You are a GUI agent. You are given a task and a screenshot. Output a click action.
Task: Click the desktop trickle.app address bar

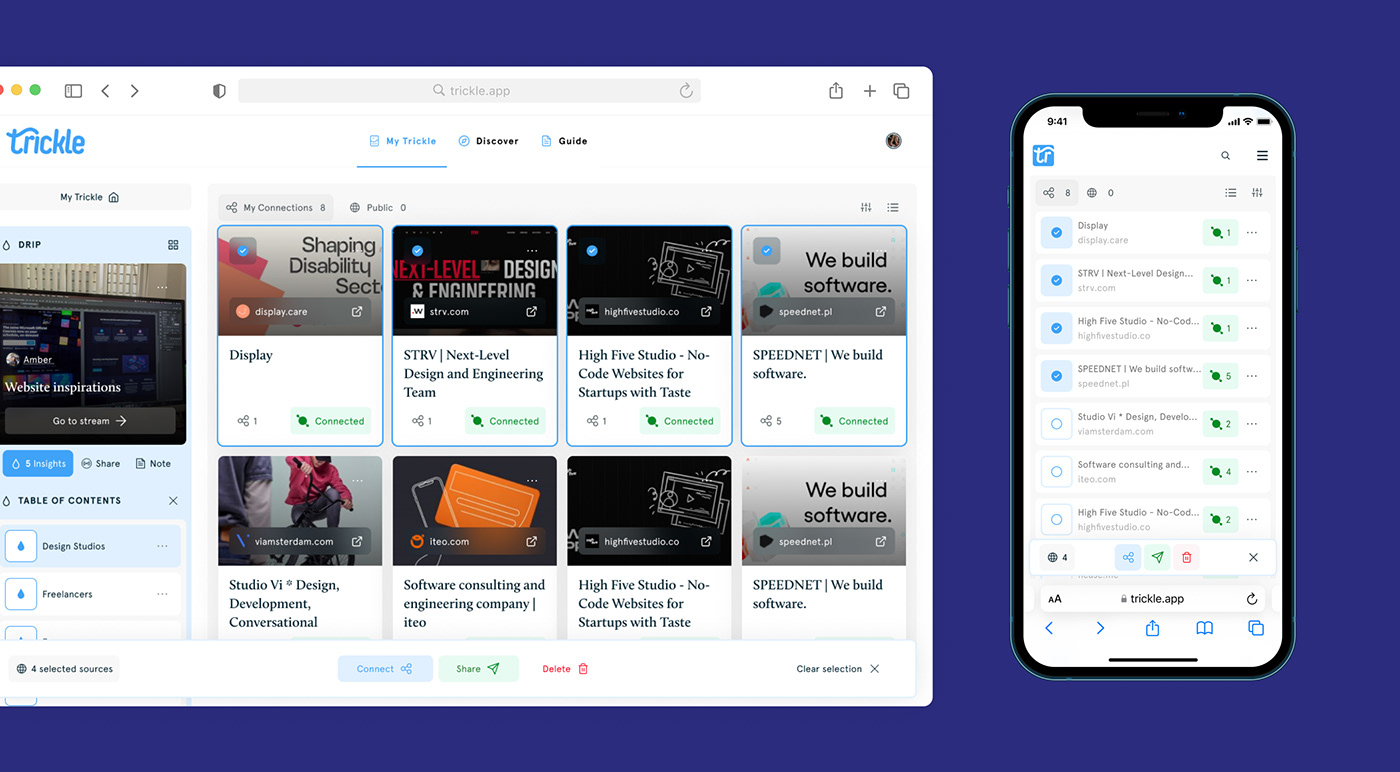point(469,91)
